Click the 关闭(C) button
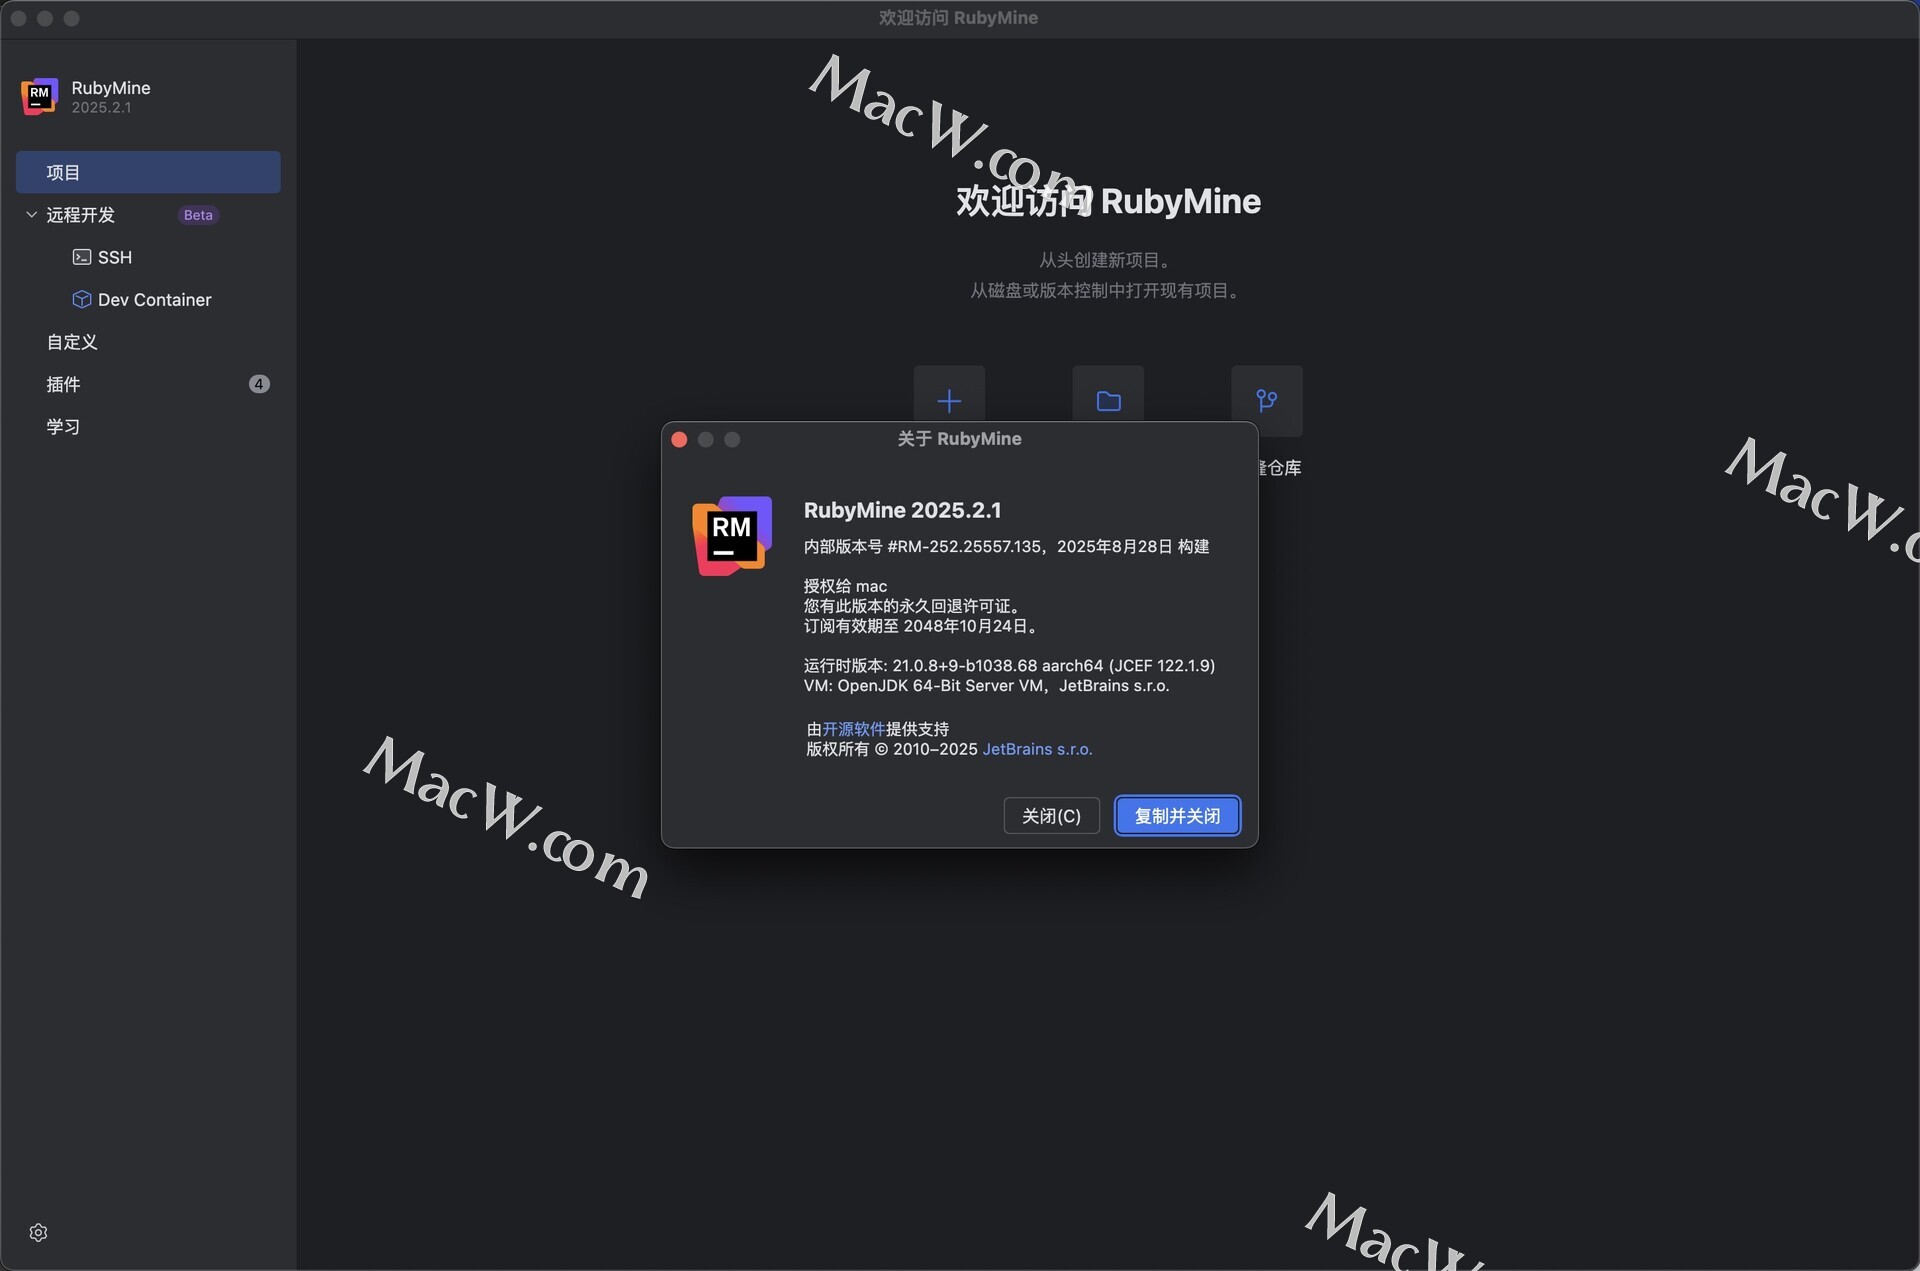 tap(1051, 816)
